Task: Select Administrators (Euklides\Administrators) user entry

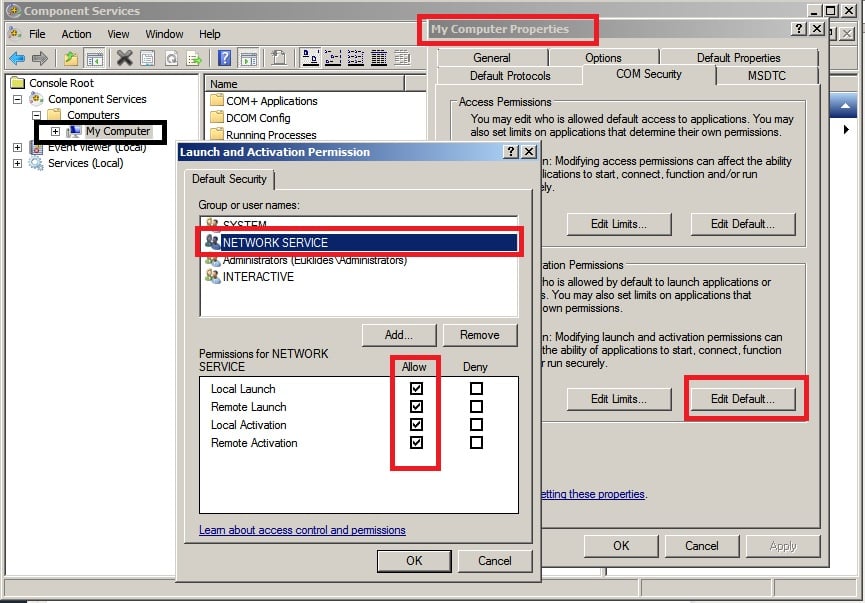Action: pos(359,260)
